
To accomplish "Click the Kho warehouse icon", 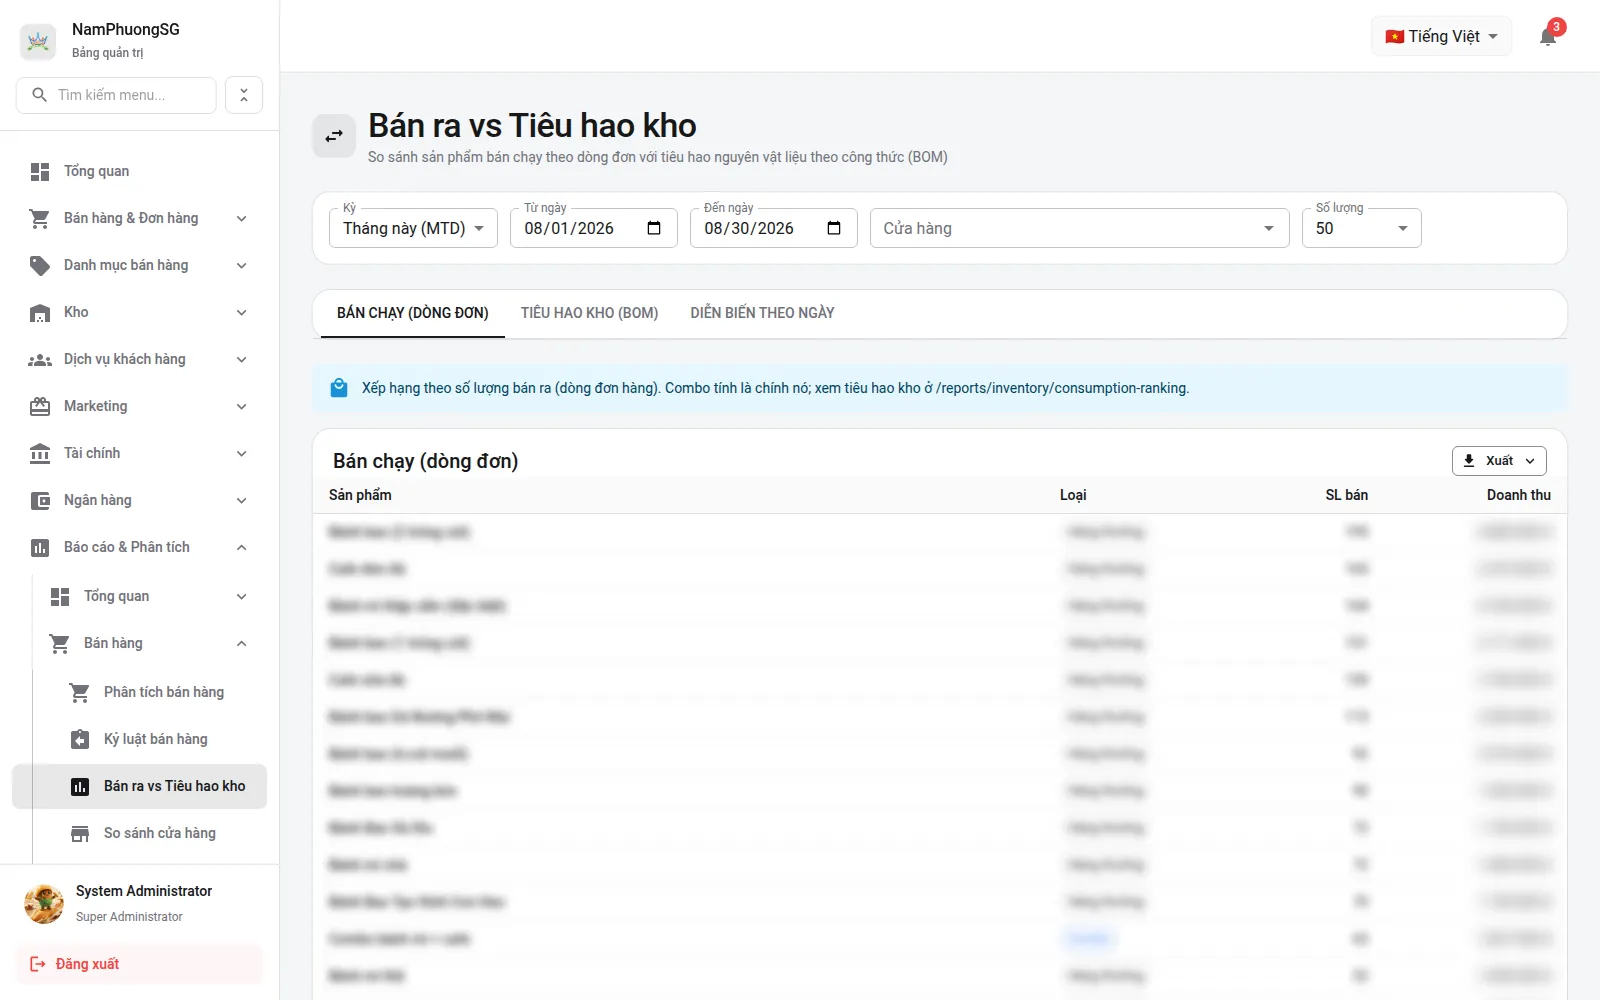I will pos(40,313).
